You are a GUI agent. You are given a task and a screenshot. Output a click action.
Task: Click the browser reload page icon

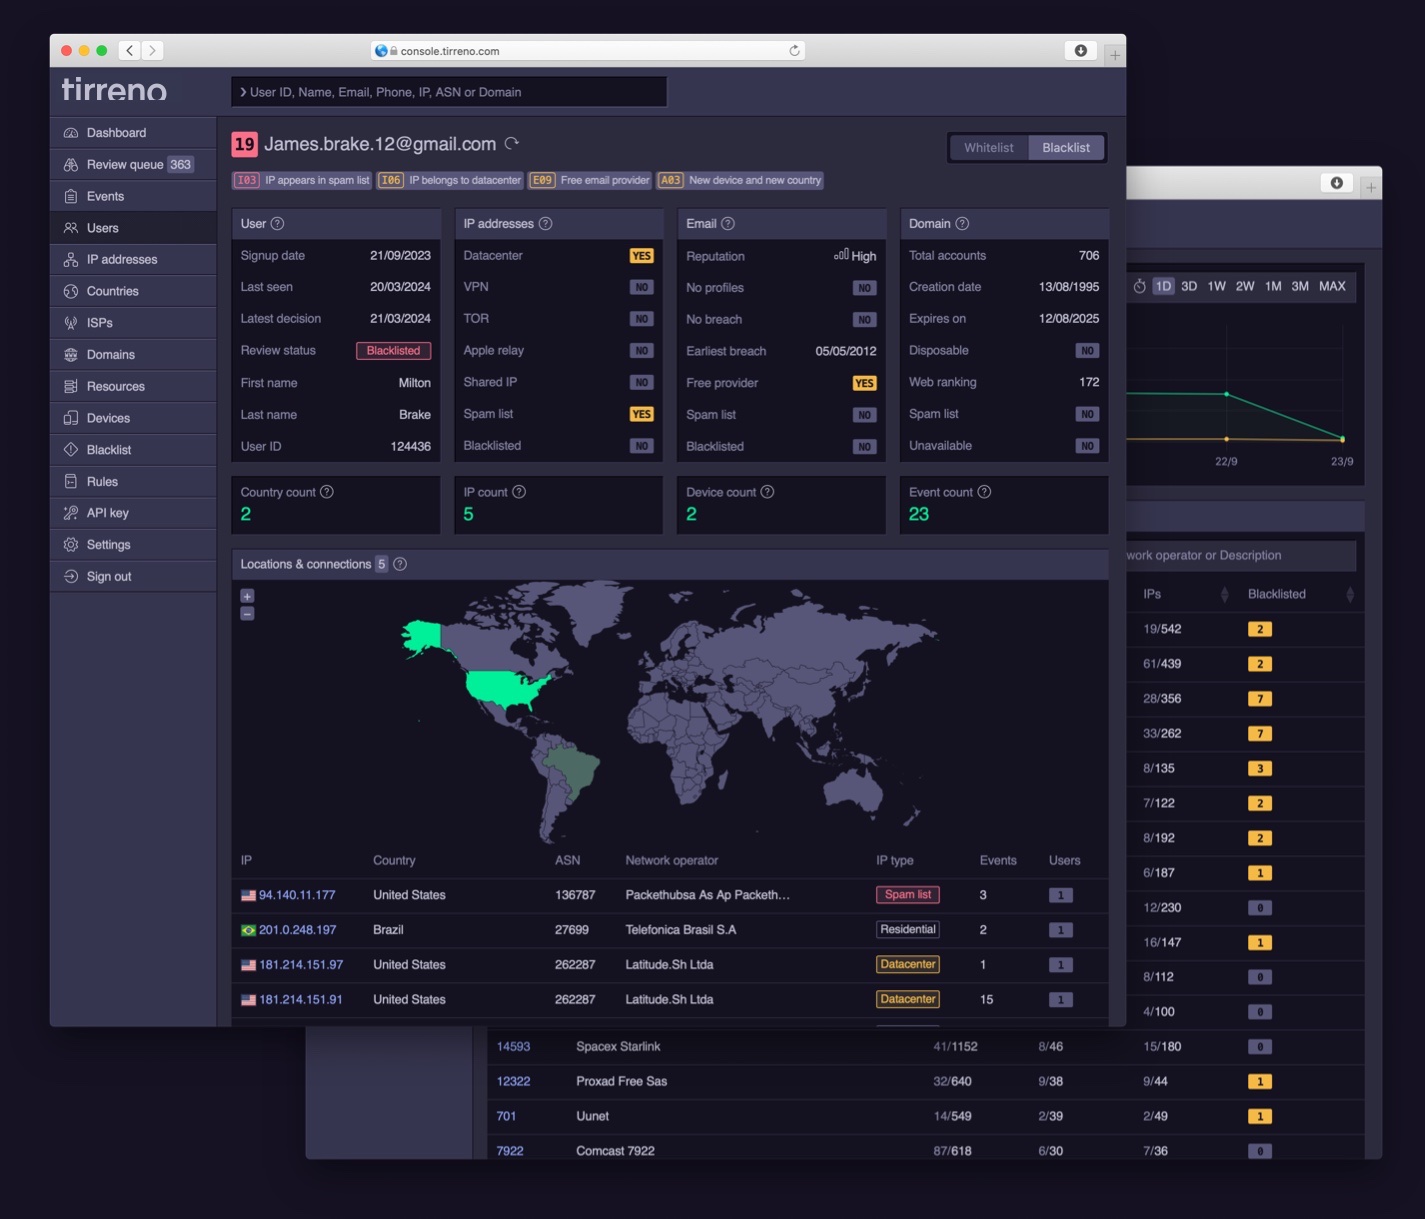pyautogui.click(x=794, y=51)
